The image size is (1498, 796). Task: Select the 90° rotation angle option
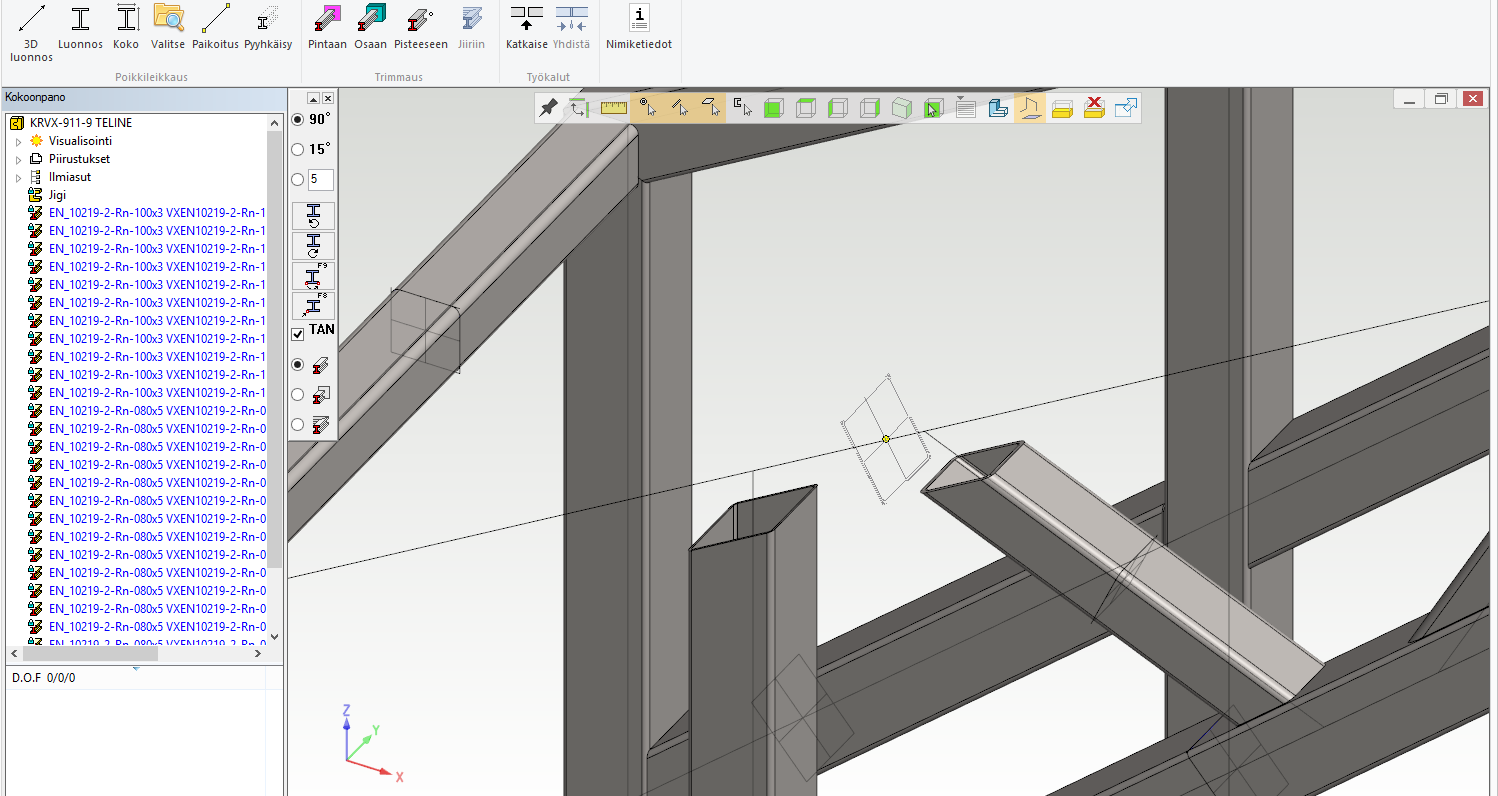(x=298, y=119)
